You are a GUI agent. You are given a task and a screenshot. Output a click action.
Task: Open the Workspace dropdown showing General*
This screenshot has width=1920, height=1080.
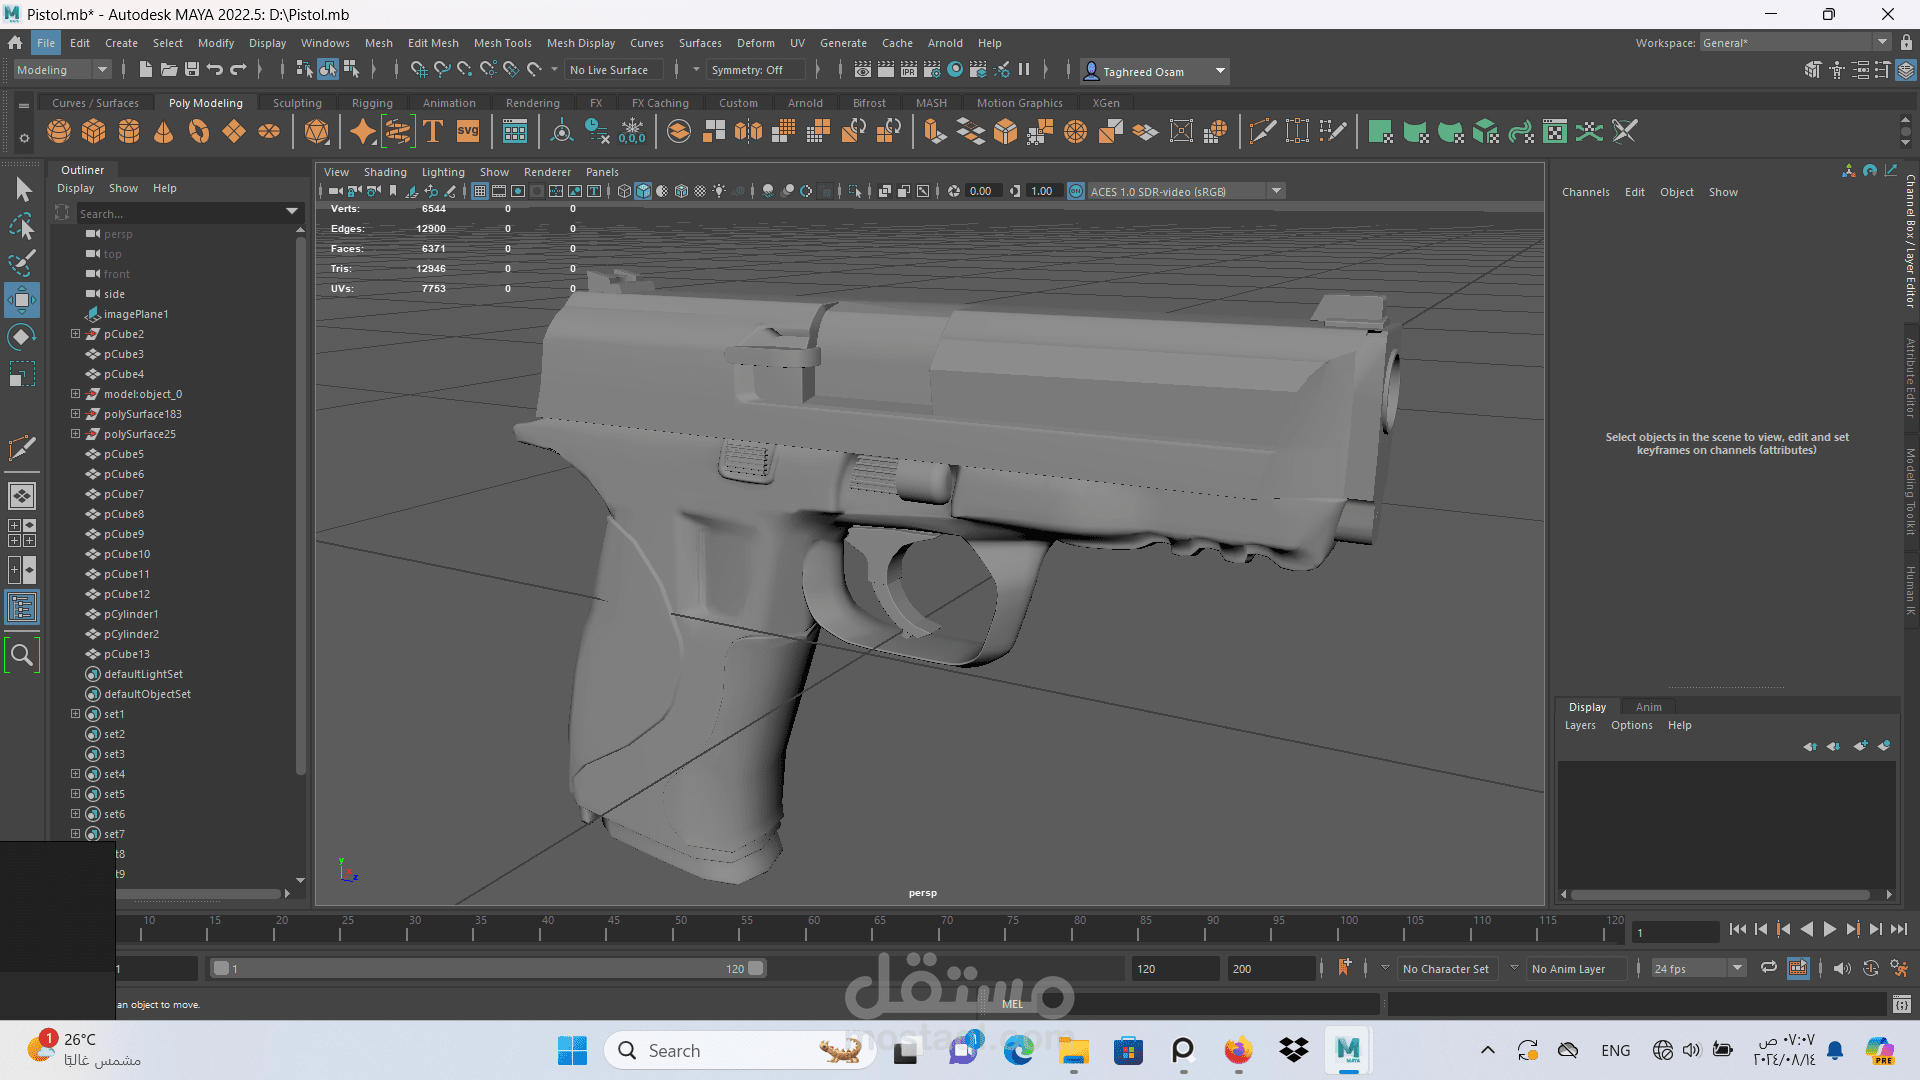tap(1884, 41)
